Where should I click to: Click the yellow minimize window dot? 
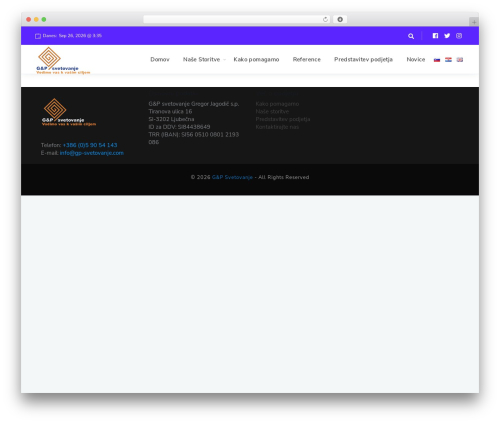[x=36, y=19]
